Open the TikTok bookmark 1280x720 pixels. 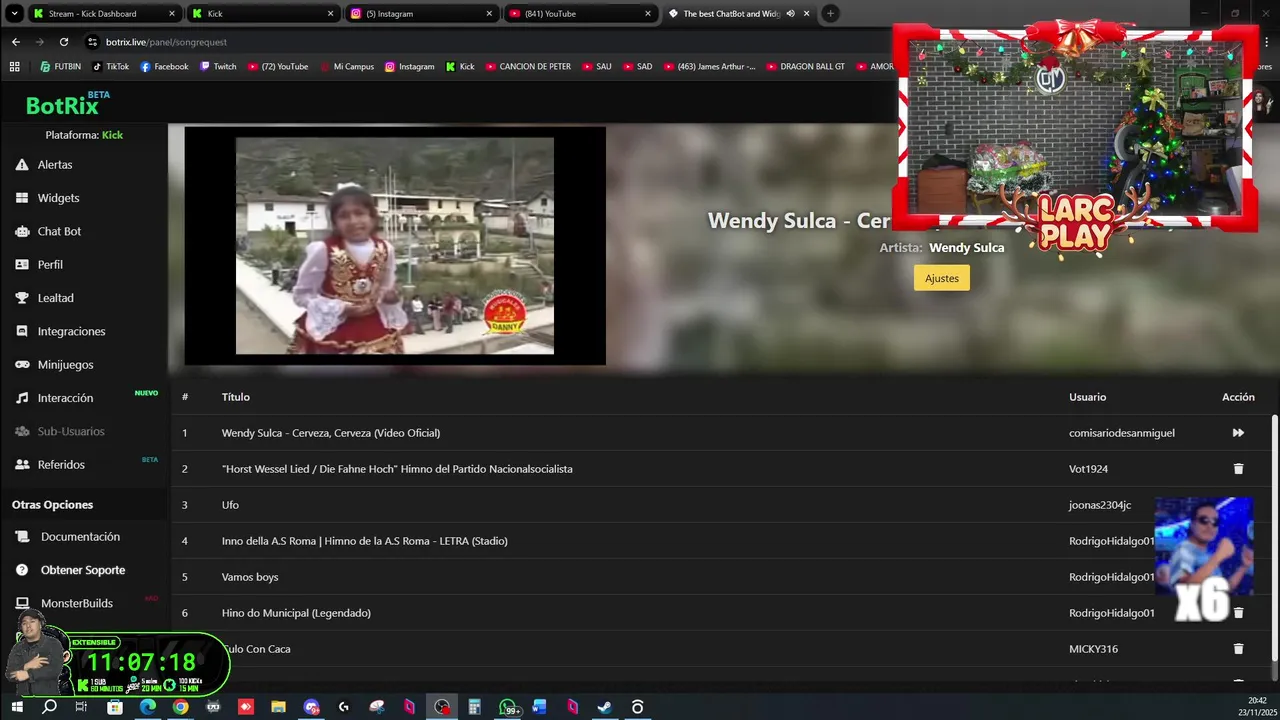coord(110,67)
